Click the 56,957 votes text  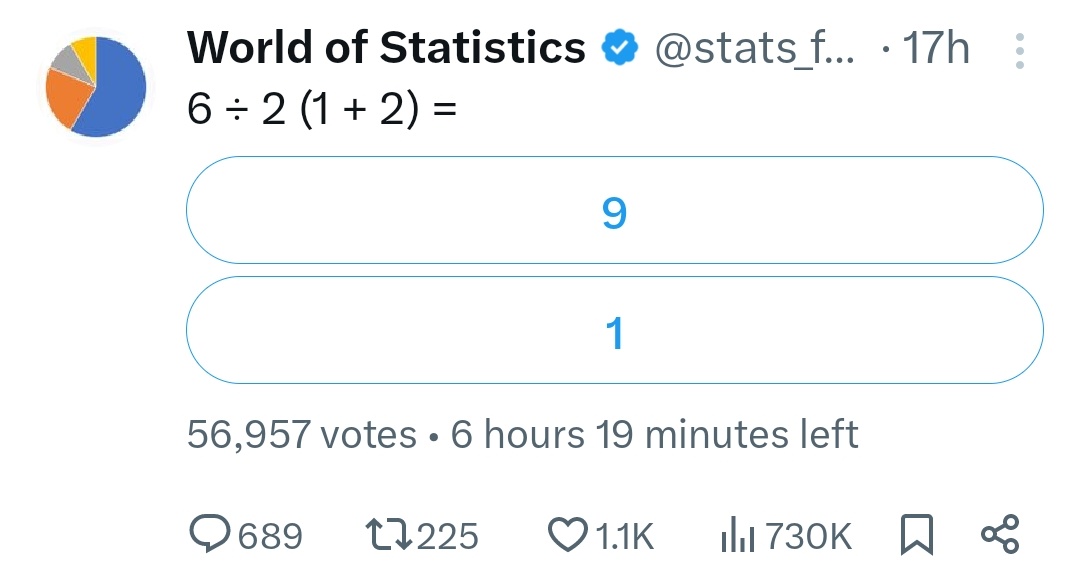tap(302, 435)
